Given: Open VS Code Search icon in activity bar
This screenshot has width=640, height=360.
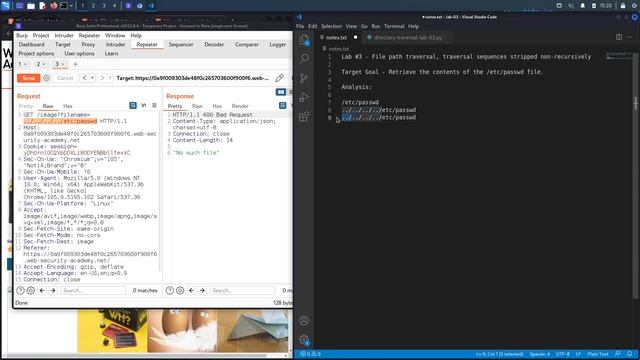Looking at the screenshot, I should (304, 58).
